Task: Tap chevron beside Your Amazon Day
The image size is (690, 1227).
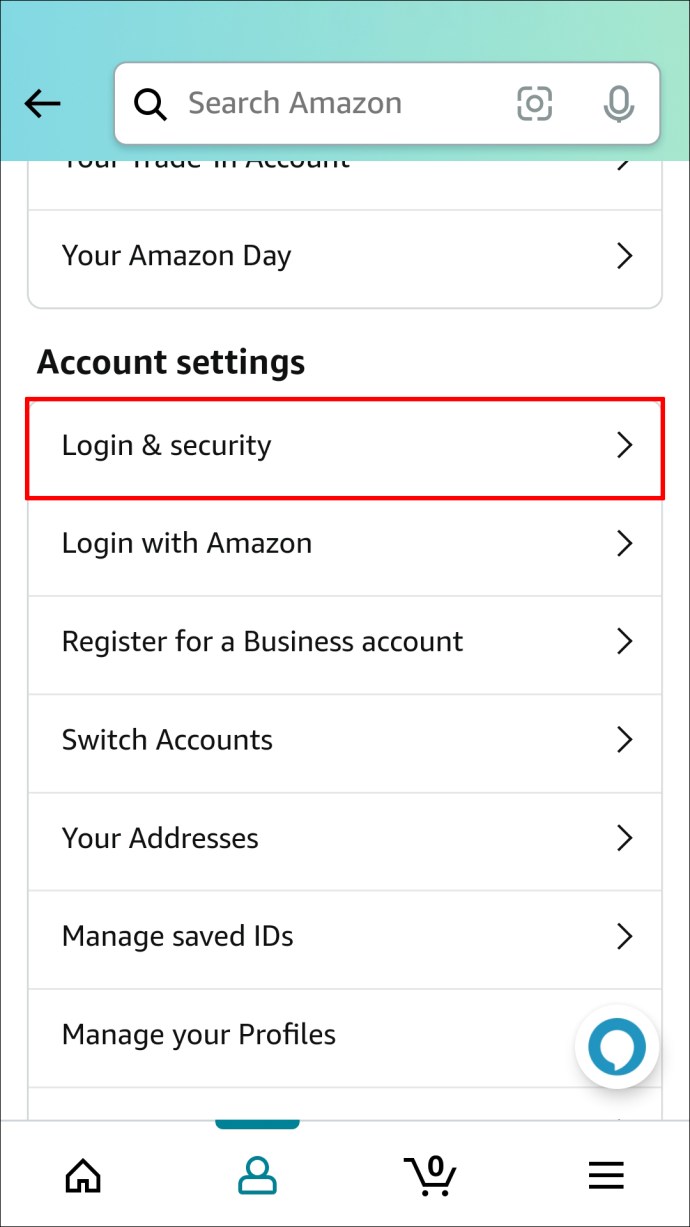Action: 625,256
